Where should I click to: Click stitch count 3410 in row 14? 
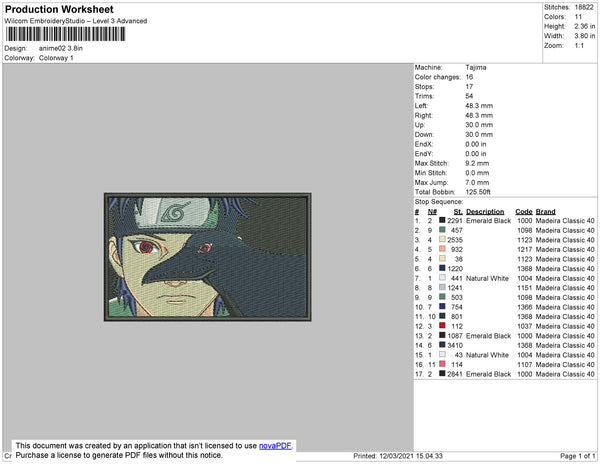[455, 345]
